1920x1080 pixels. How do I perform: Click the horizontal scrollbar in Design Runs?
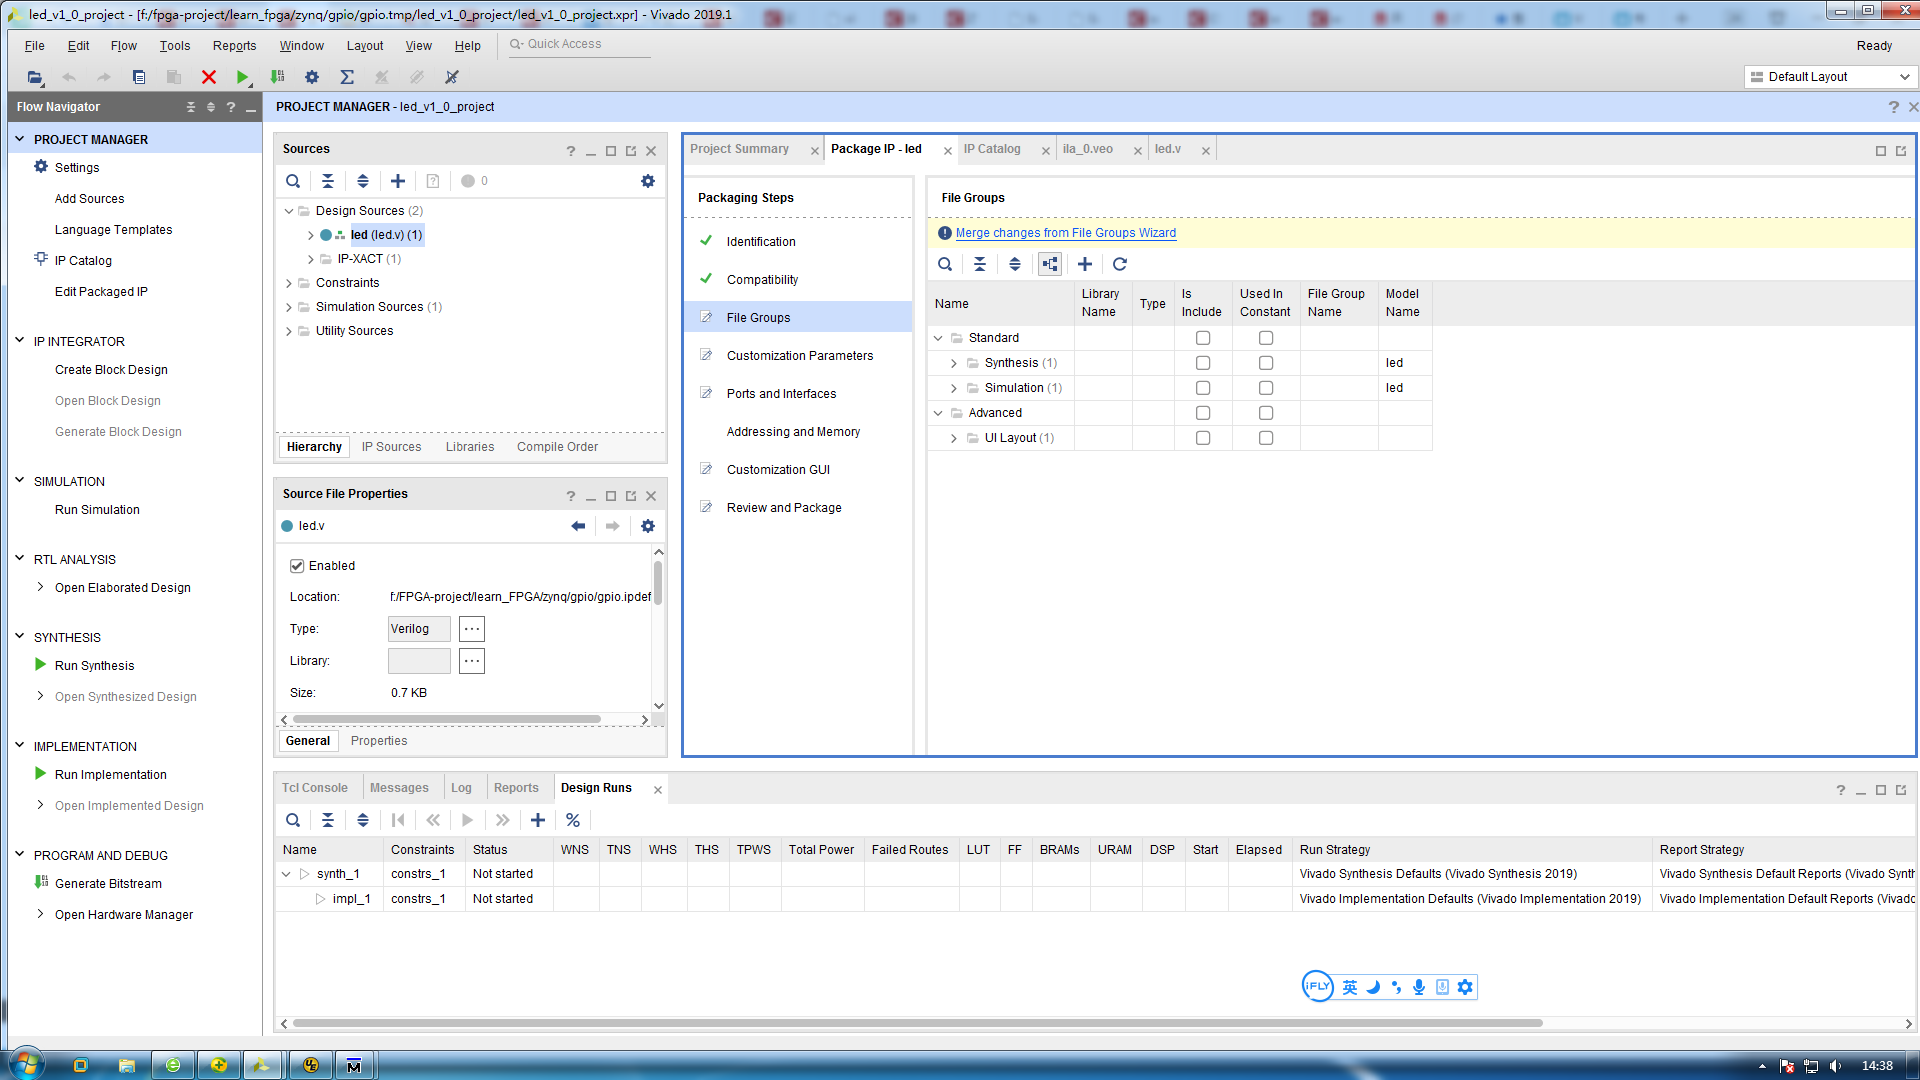[x=917, y=1023]
